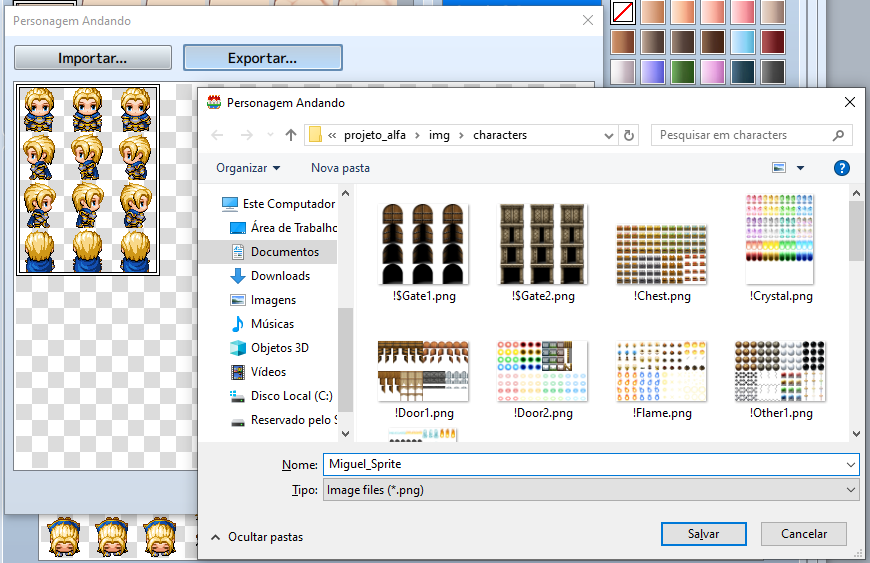Click projeto_alfa in the address path
This screenshot has height=563, width=870.
(375, 135)
